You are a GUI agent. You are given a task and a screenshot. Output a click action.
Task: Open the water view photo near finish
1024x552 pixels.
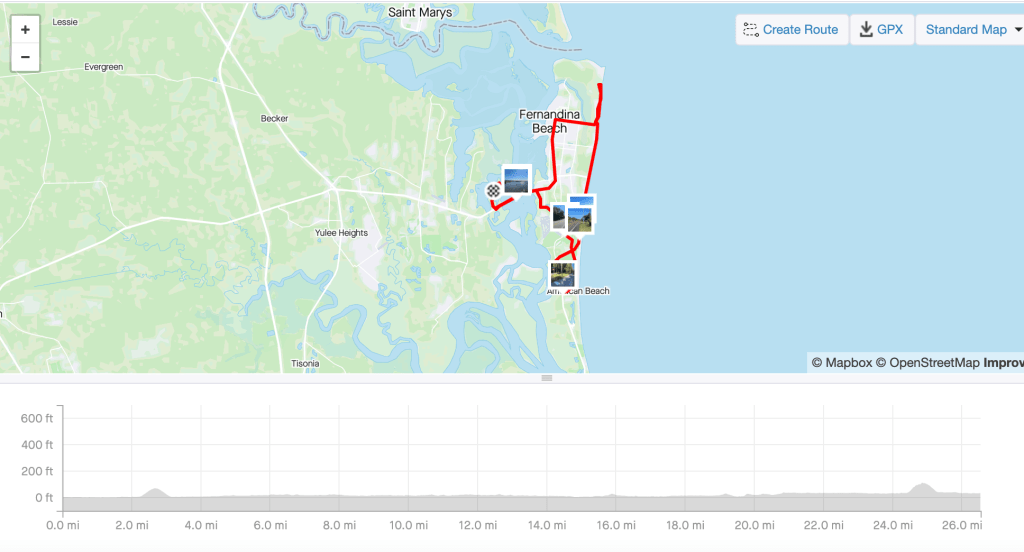(516, 180)
